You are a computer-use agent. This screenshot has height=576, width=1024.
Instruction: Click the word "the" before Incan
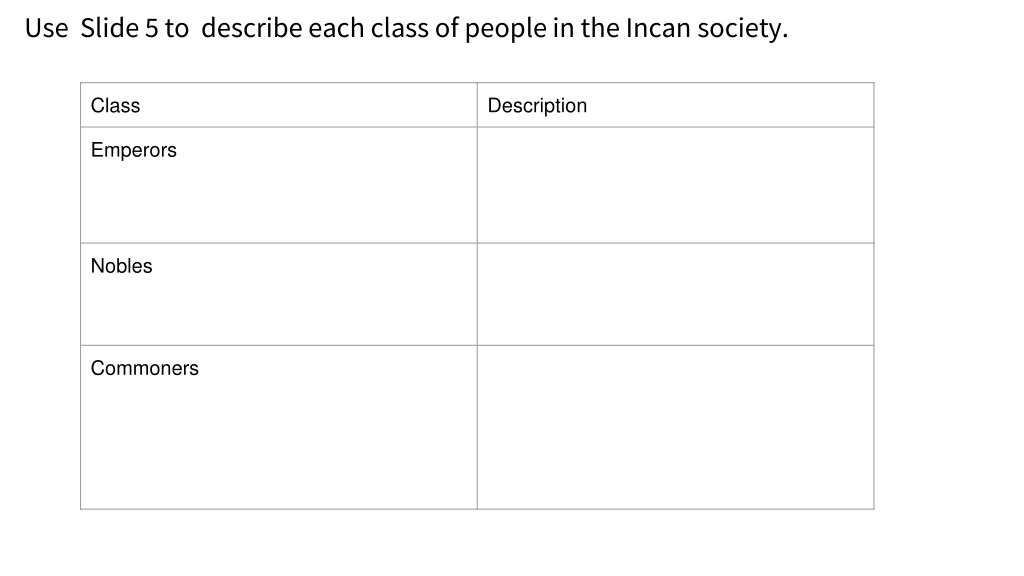coord(600,28)
